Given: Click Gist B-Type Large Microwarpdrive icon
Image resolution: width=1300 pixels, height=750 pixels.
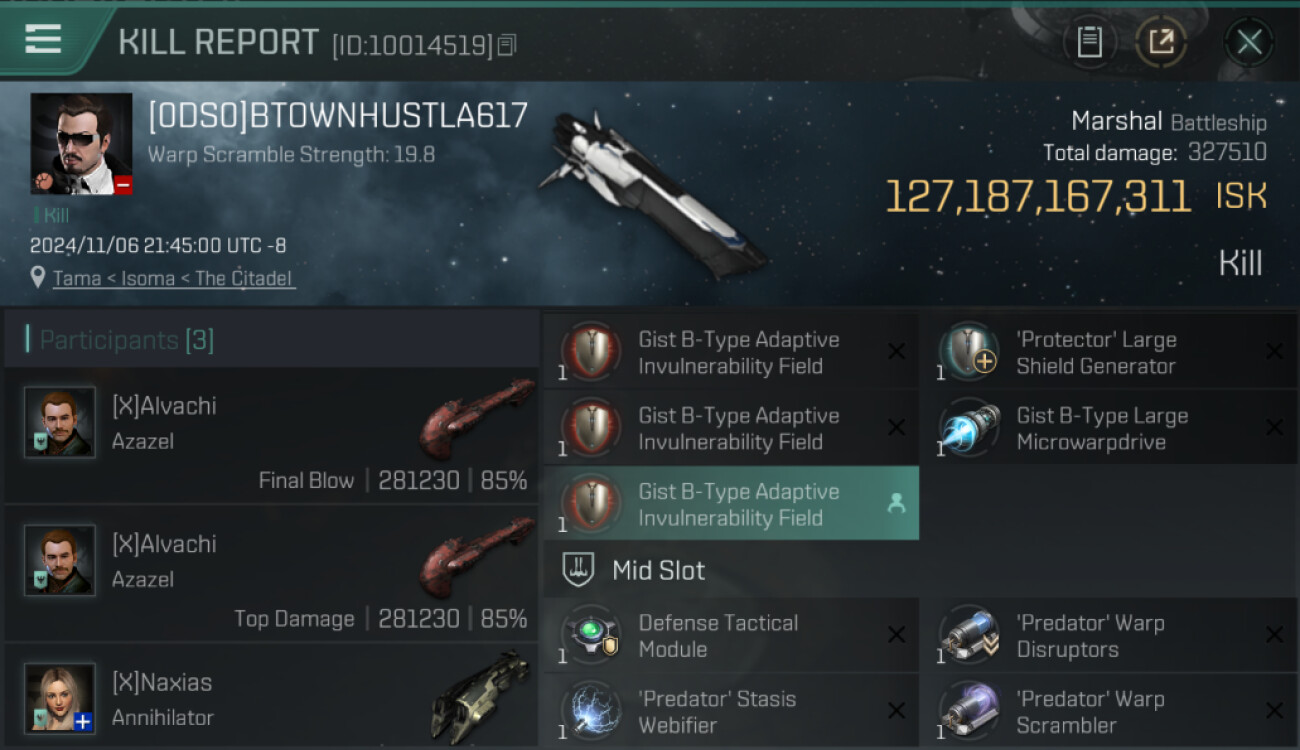Looking at the screenshot, I should (x=970, y=428).
